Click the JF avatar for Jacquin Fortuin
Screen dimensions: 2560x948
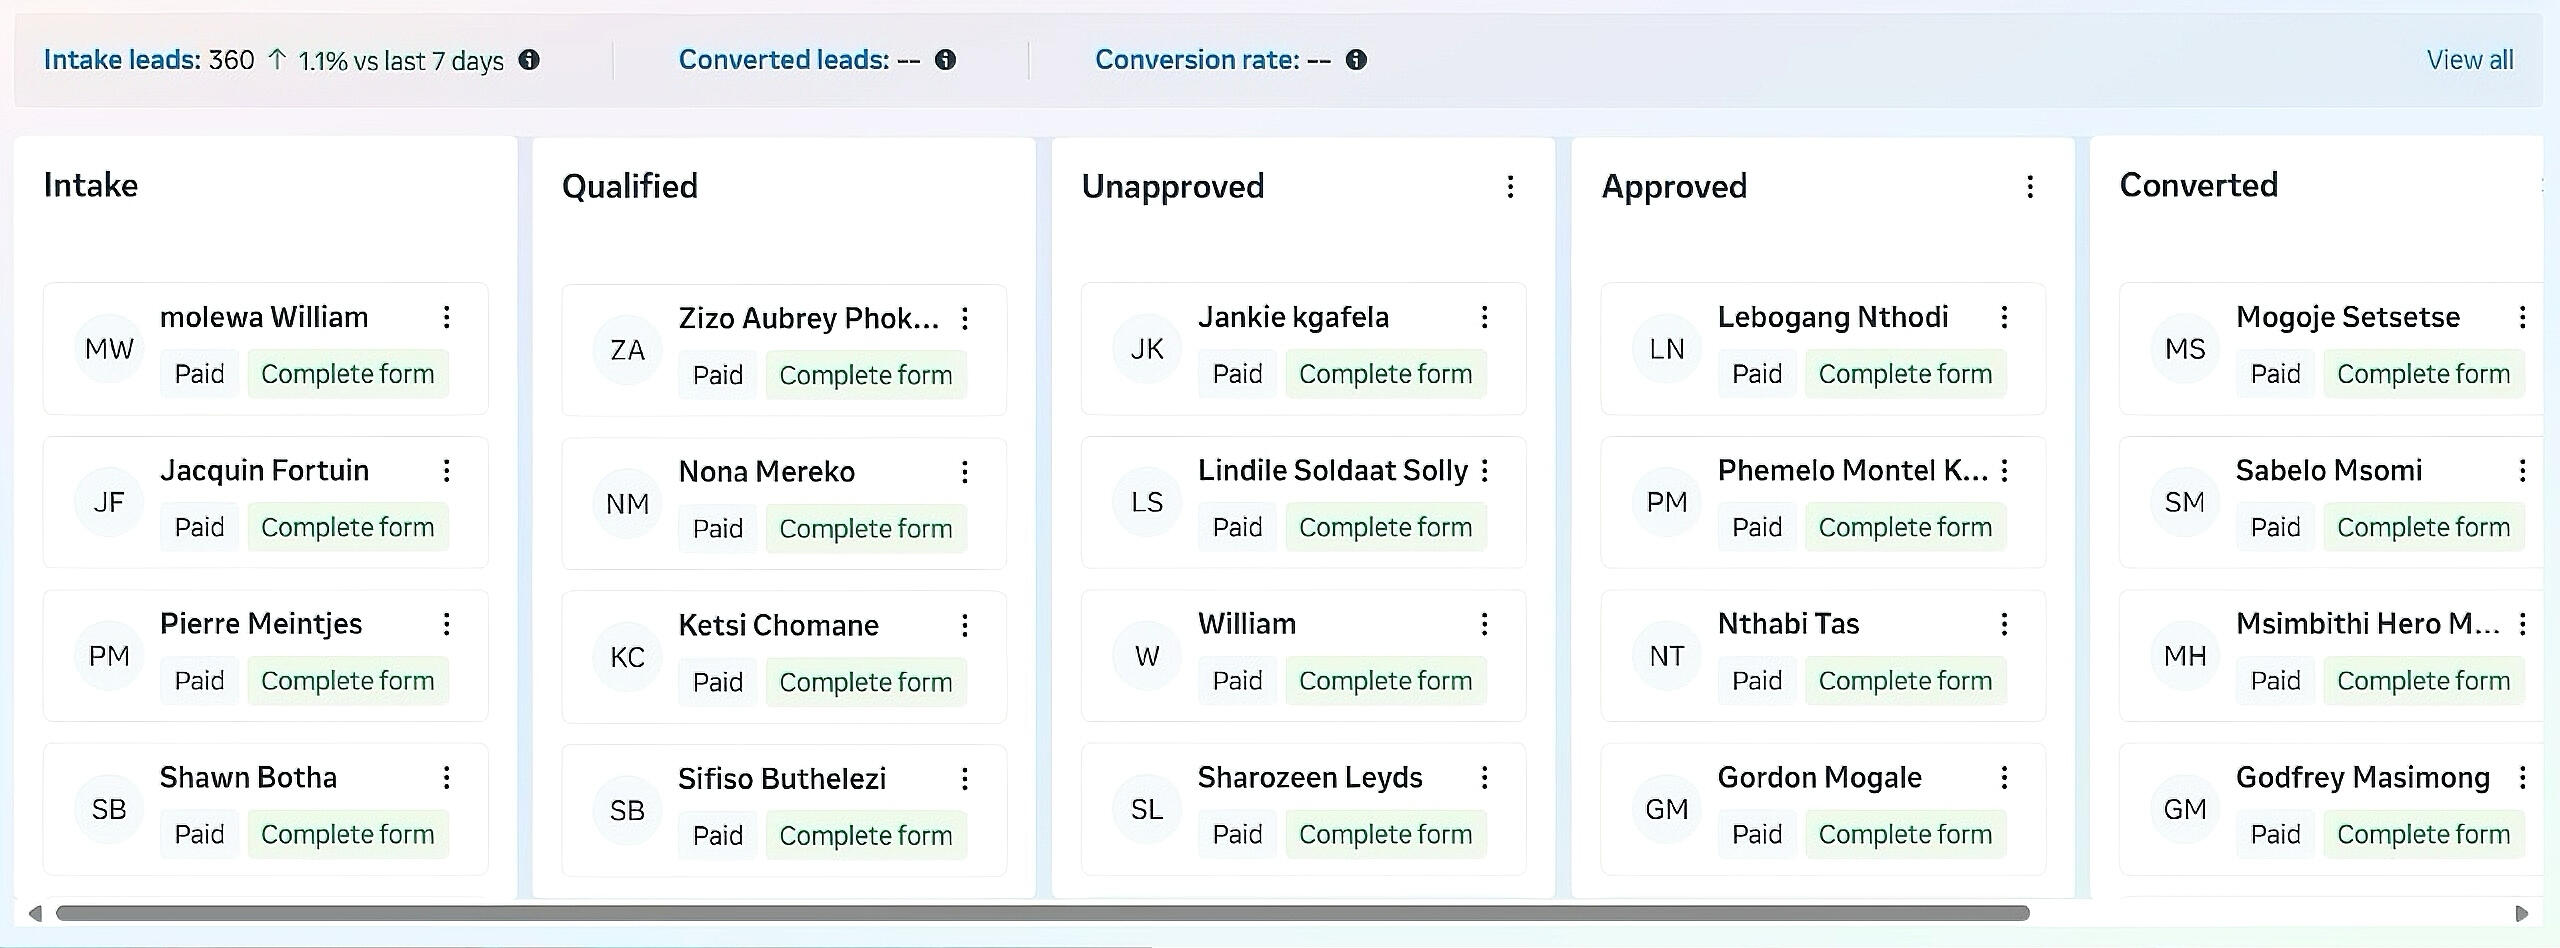[x=109, y=502]
